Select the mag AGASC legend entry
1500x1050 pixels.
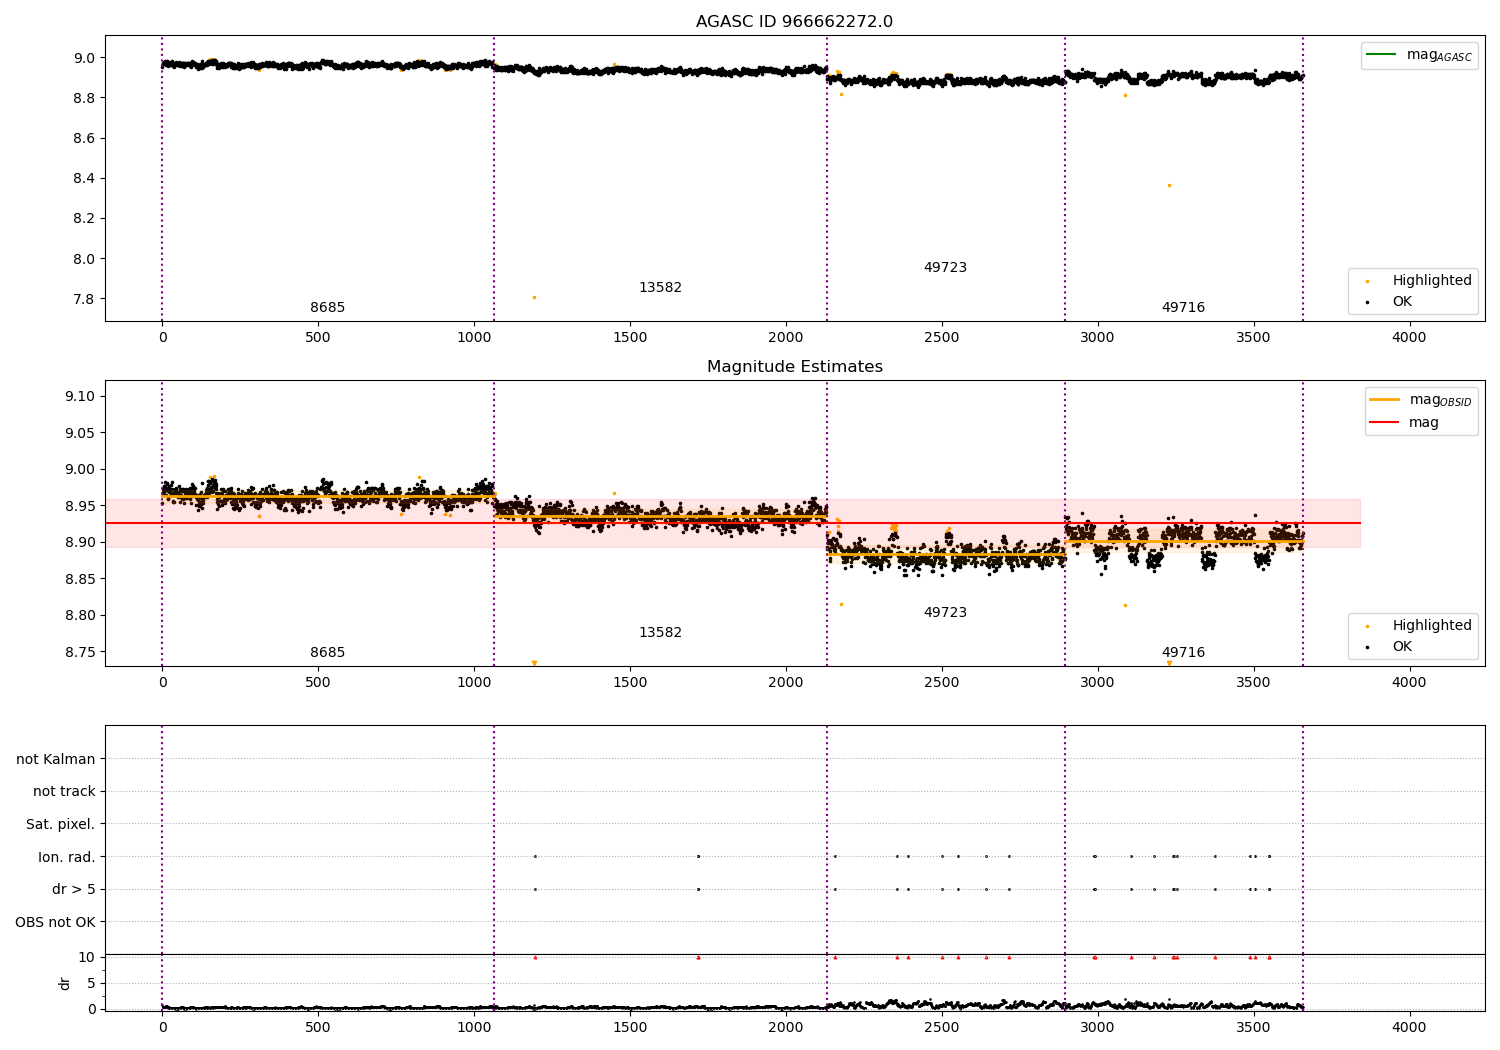1439,55
